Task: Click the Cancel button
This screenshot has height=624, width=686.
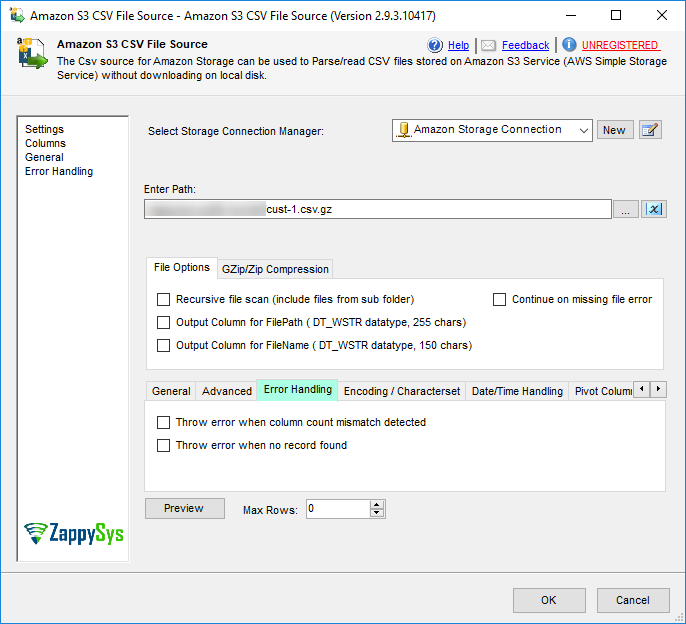Action: [x=633, y=600]
